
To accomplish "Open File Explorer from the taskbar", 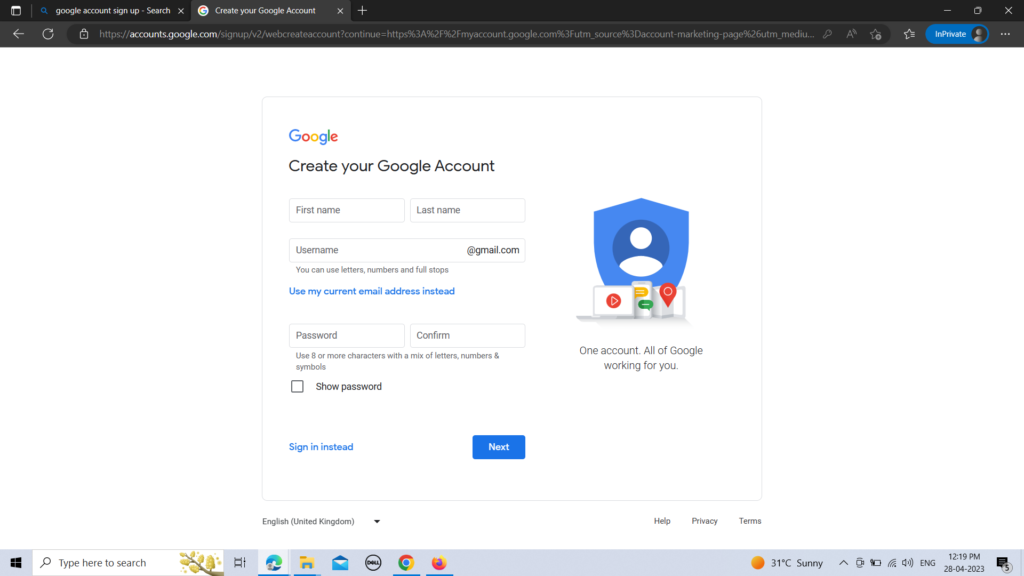I will (x=307, y=563).
